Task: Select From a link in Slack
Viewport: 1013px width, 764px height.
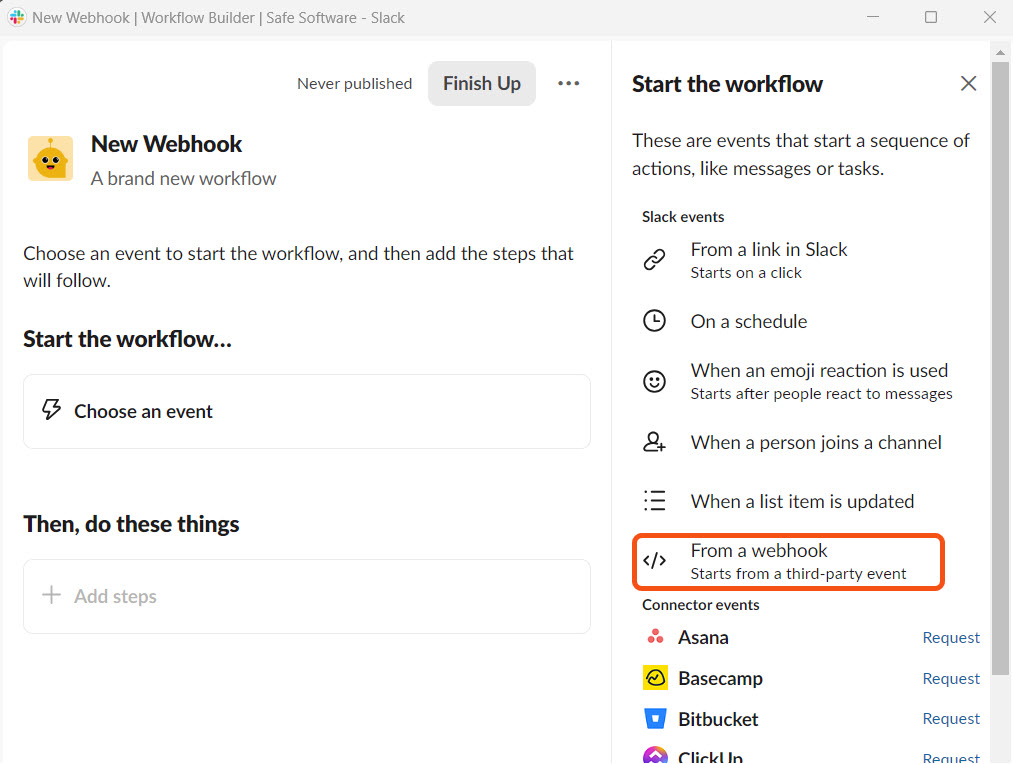Action: (x=788, y=260)
